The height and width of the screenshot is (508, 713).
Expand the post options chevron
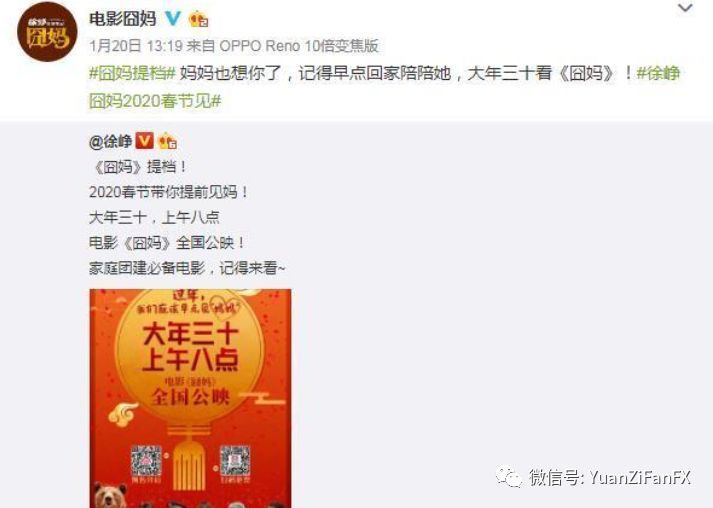(x=685, y=8)
